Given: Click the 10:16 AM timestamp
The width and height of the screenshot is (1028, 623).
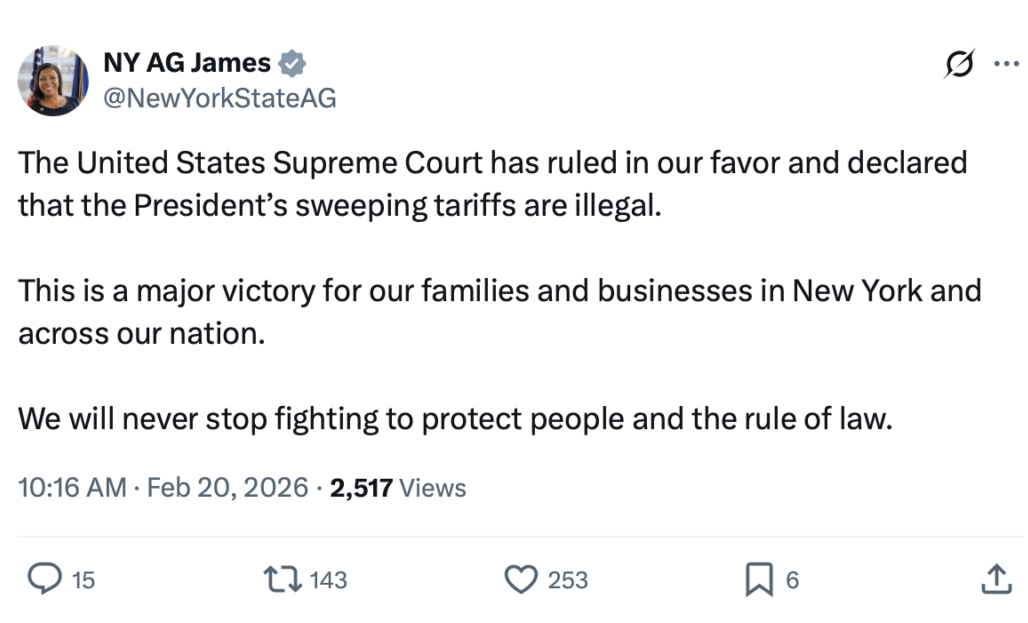Looking at the screenshot, I should pos(72,488).
